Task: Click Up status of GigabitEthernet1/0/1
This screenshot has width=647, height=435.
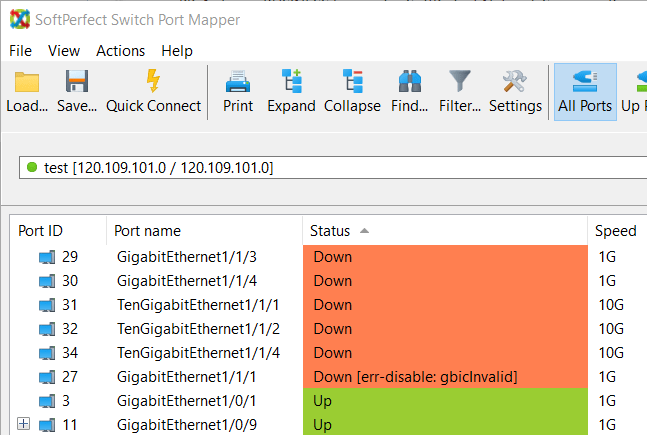Action: pos(445,401)
